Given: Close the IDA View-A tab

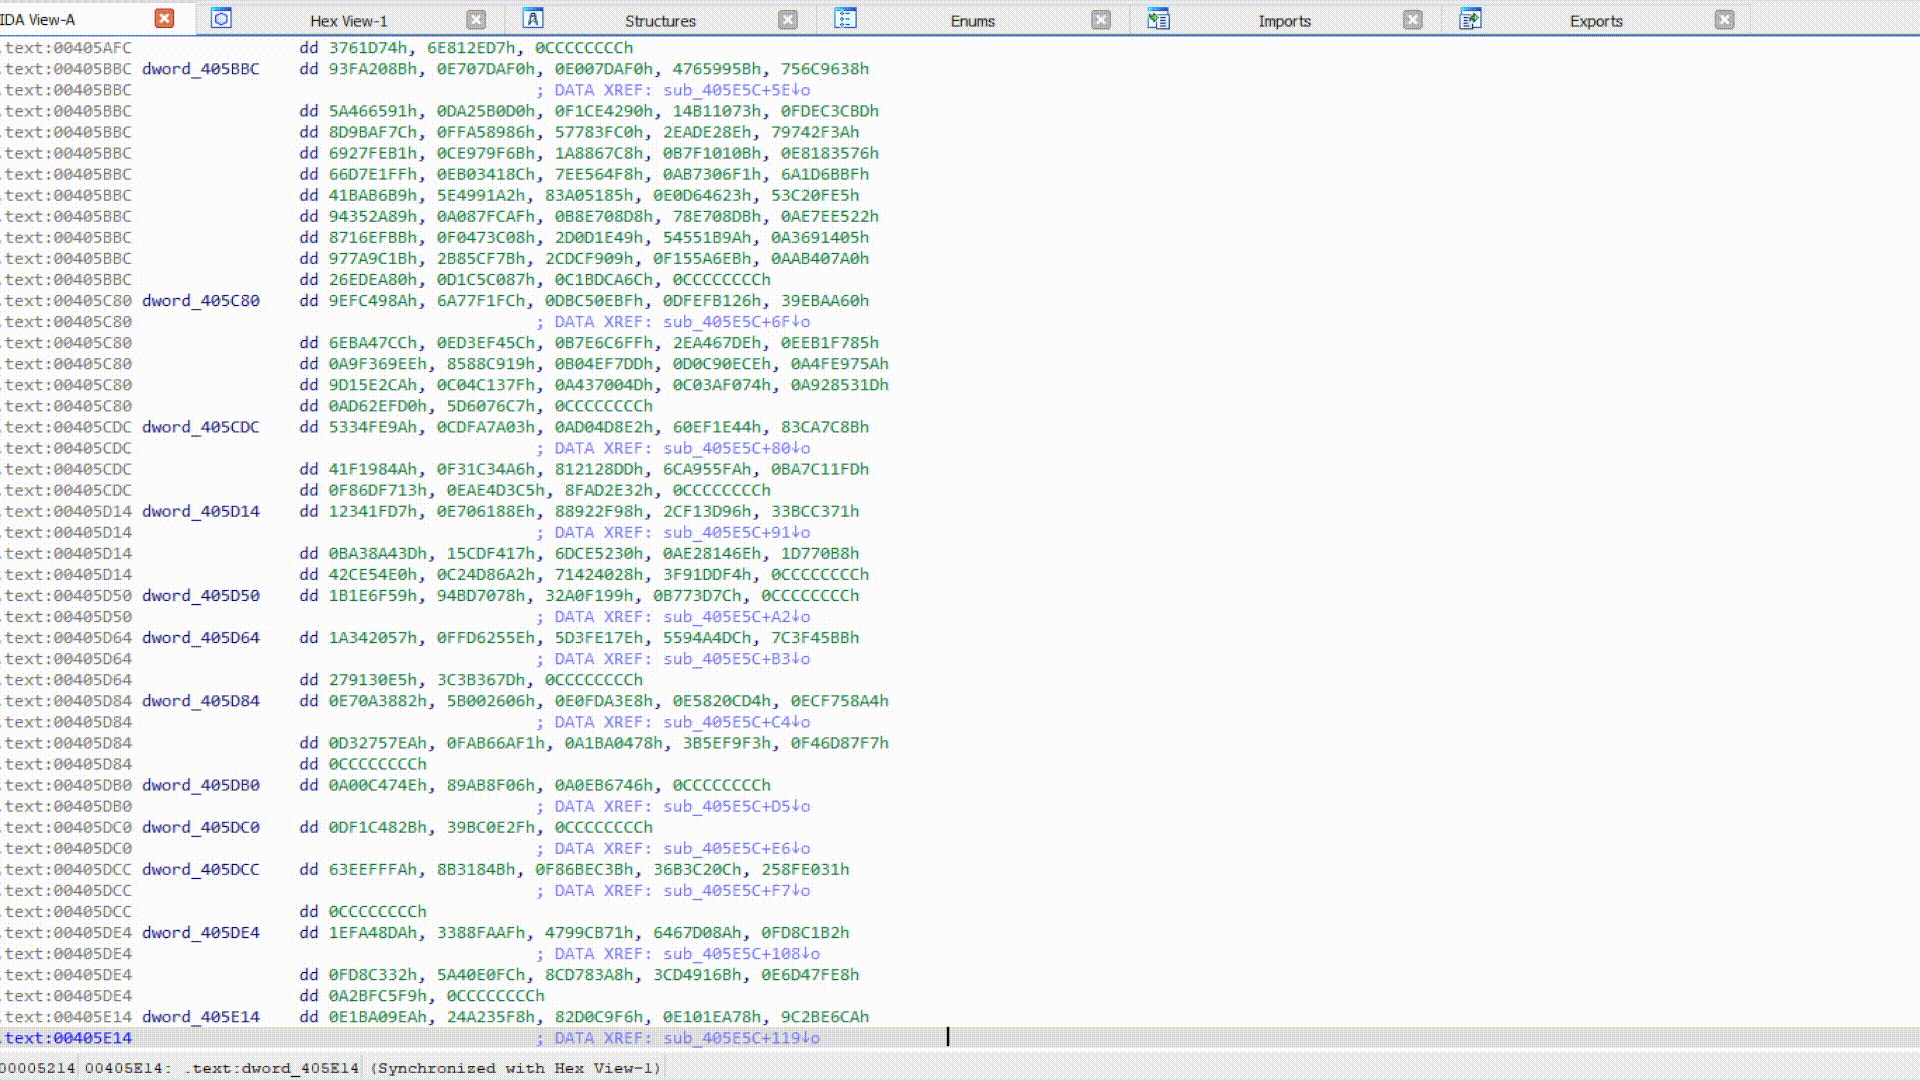Looking at the screenshot, I should coord(165,19).
